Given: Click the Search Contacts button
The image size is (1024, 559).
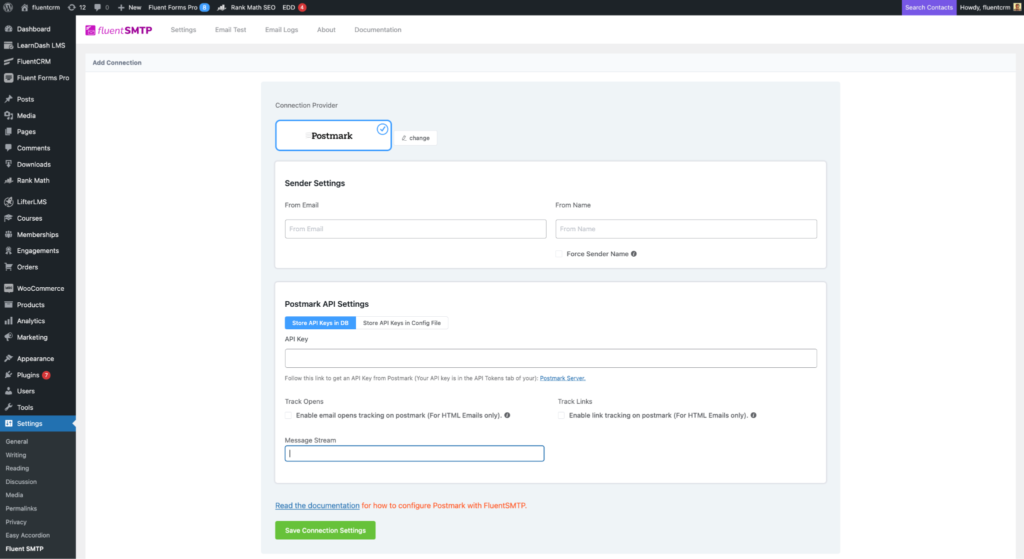Looking at the screenshot, I should click(x=929, y=7).
